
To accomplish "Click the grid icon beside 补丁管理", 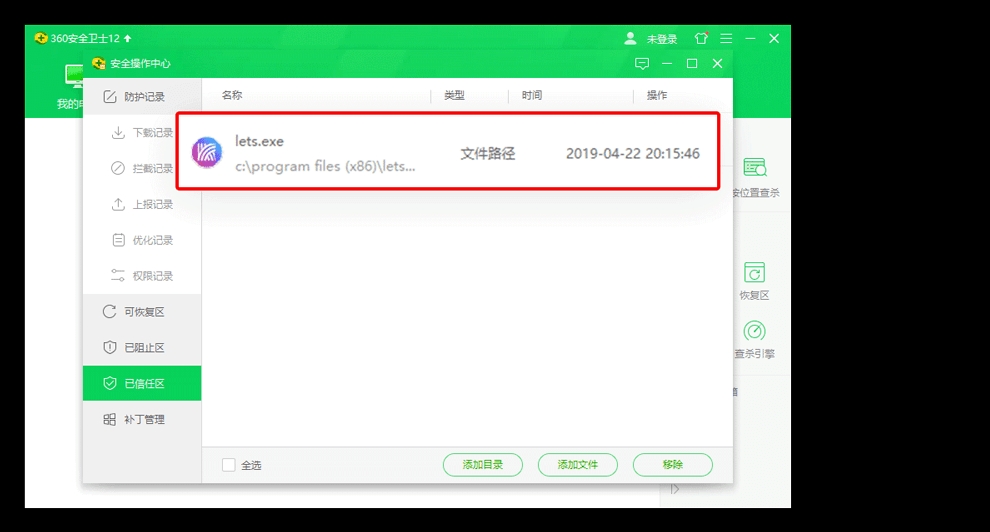I will tap(109, 419).
